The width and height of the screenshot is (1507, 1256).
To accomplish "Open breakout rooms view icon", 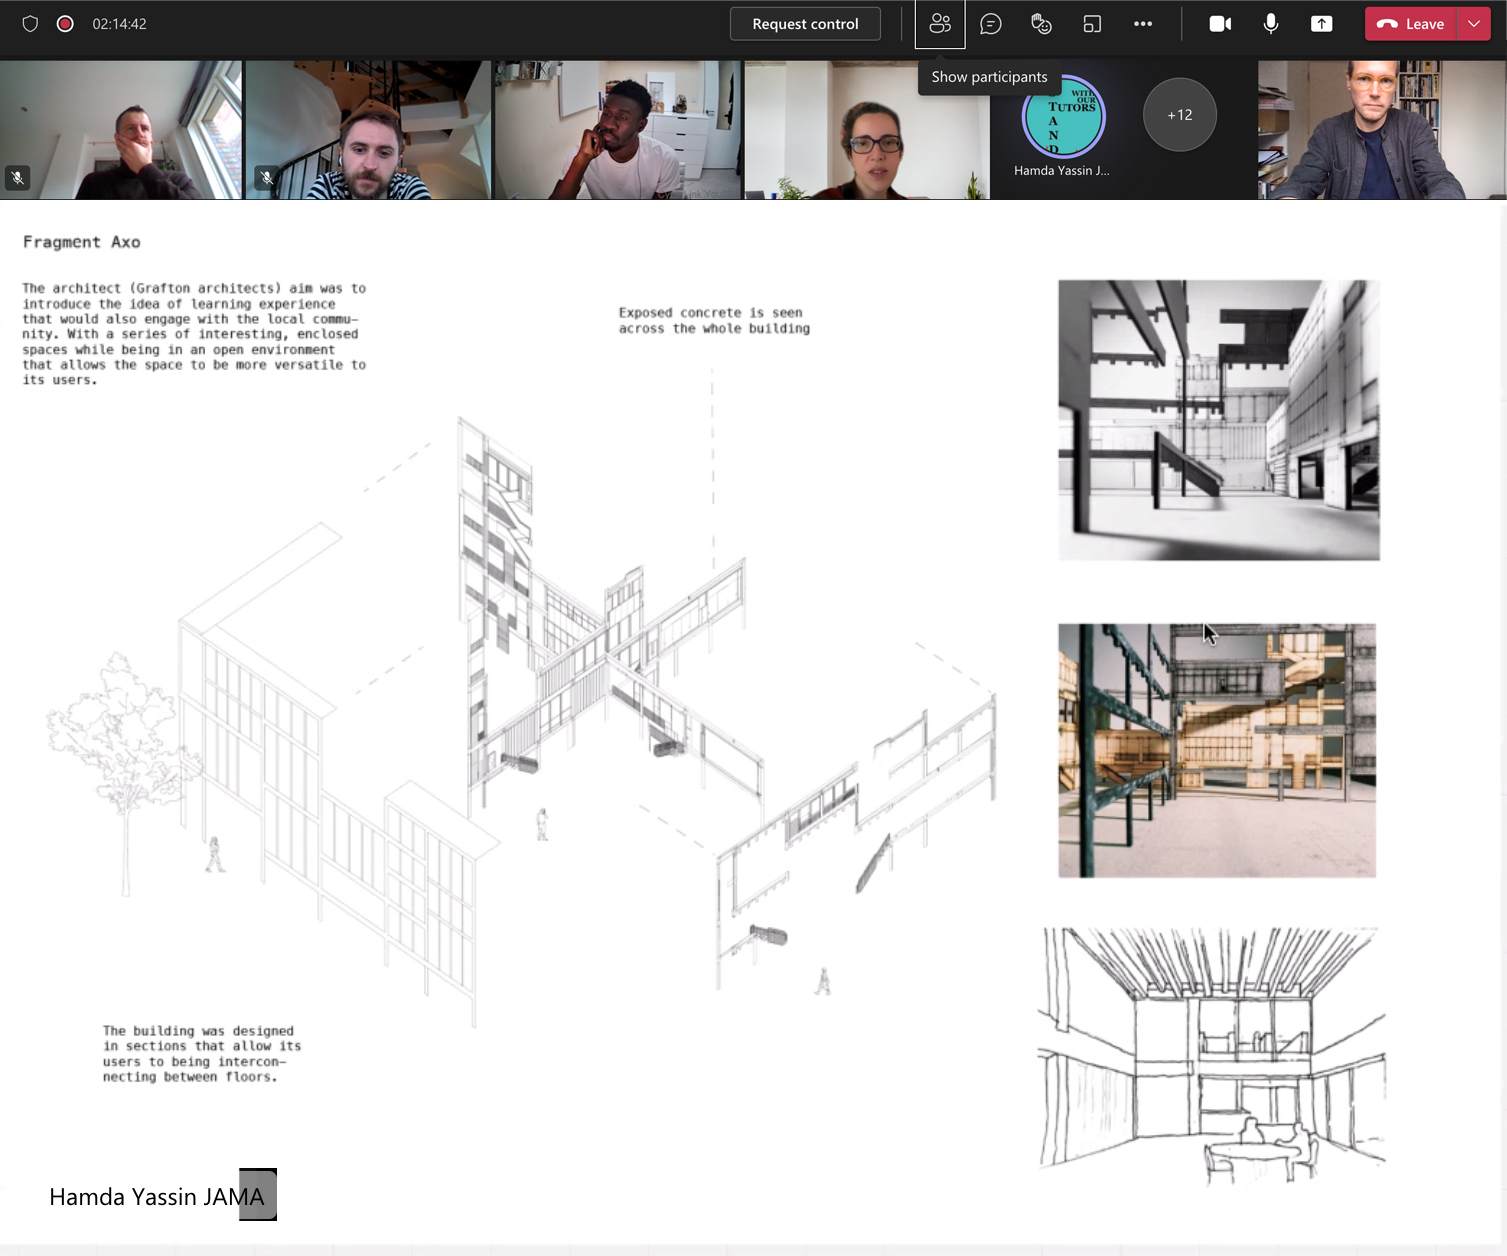I will (x=1092, y=24).
